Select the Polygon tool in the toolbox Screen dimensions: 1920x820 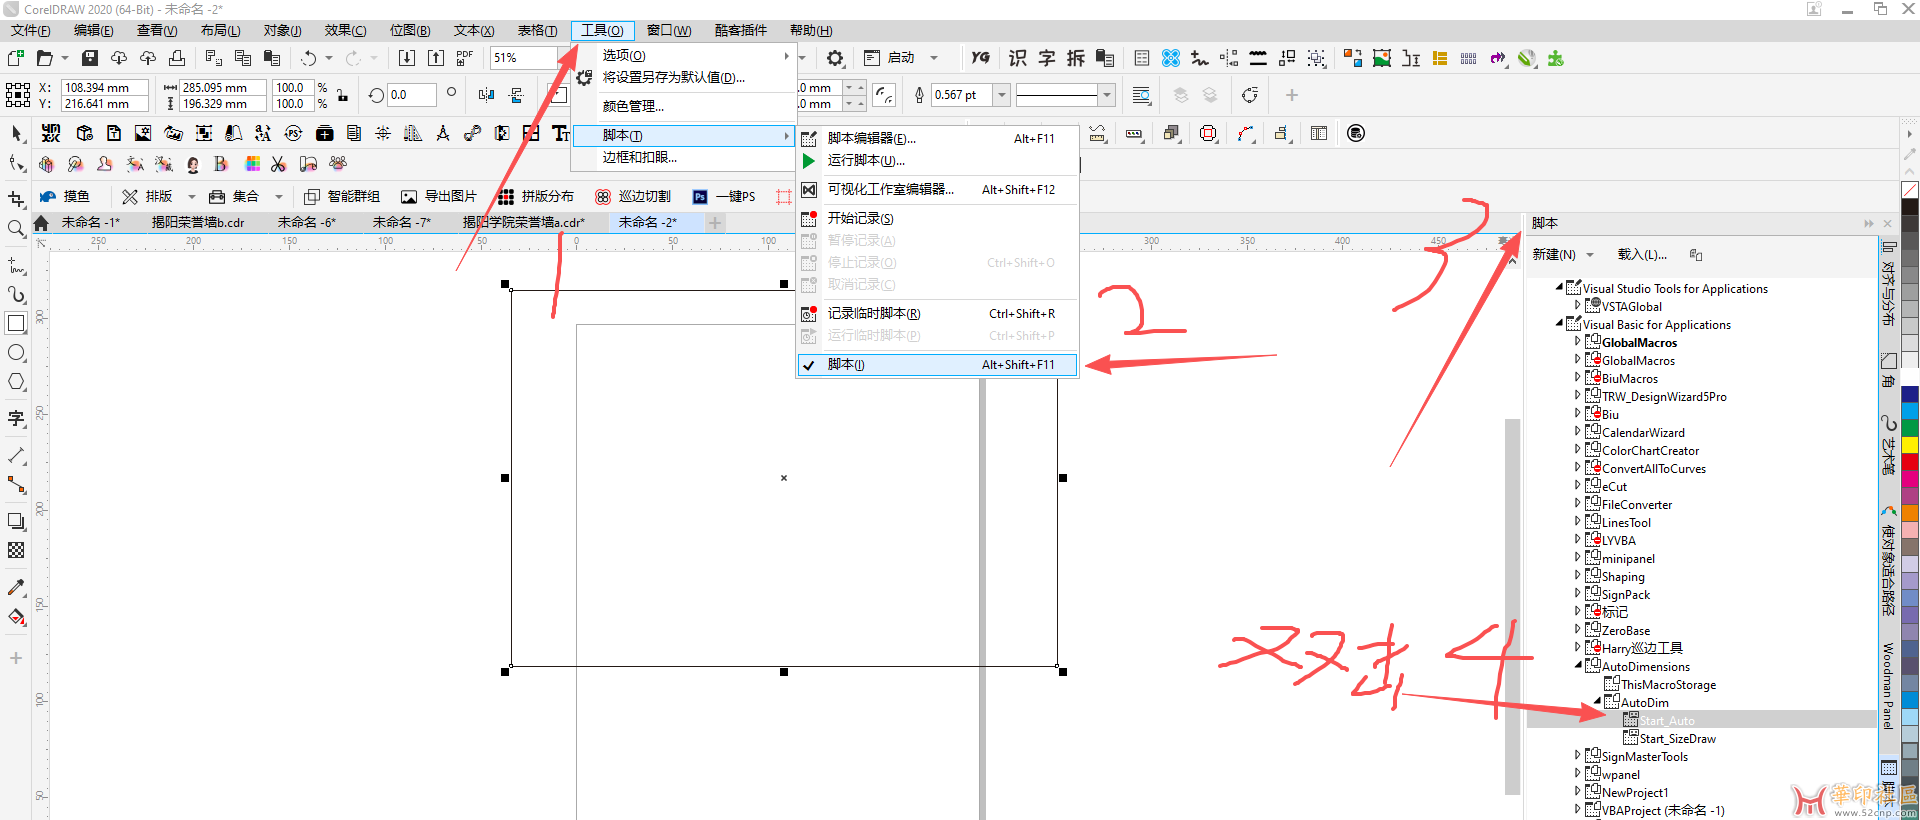16,382
